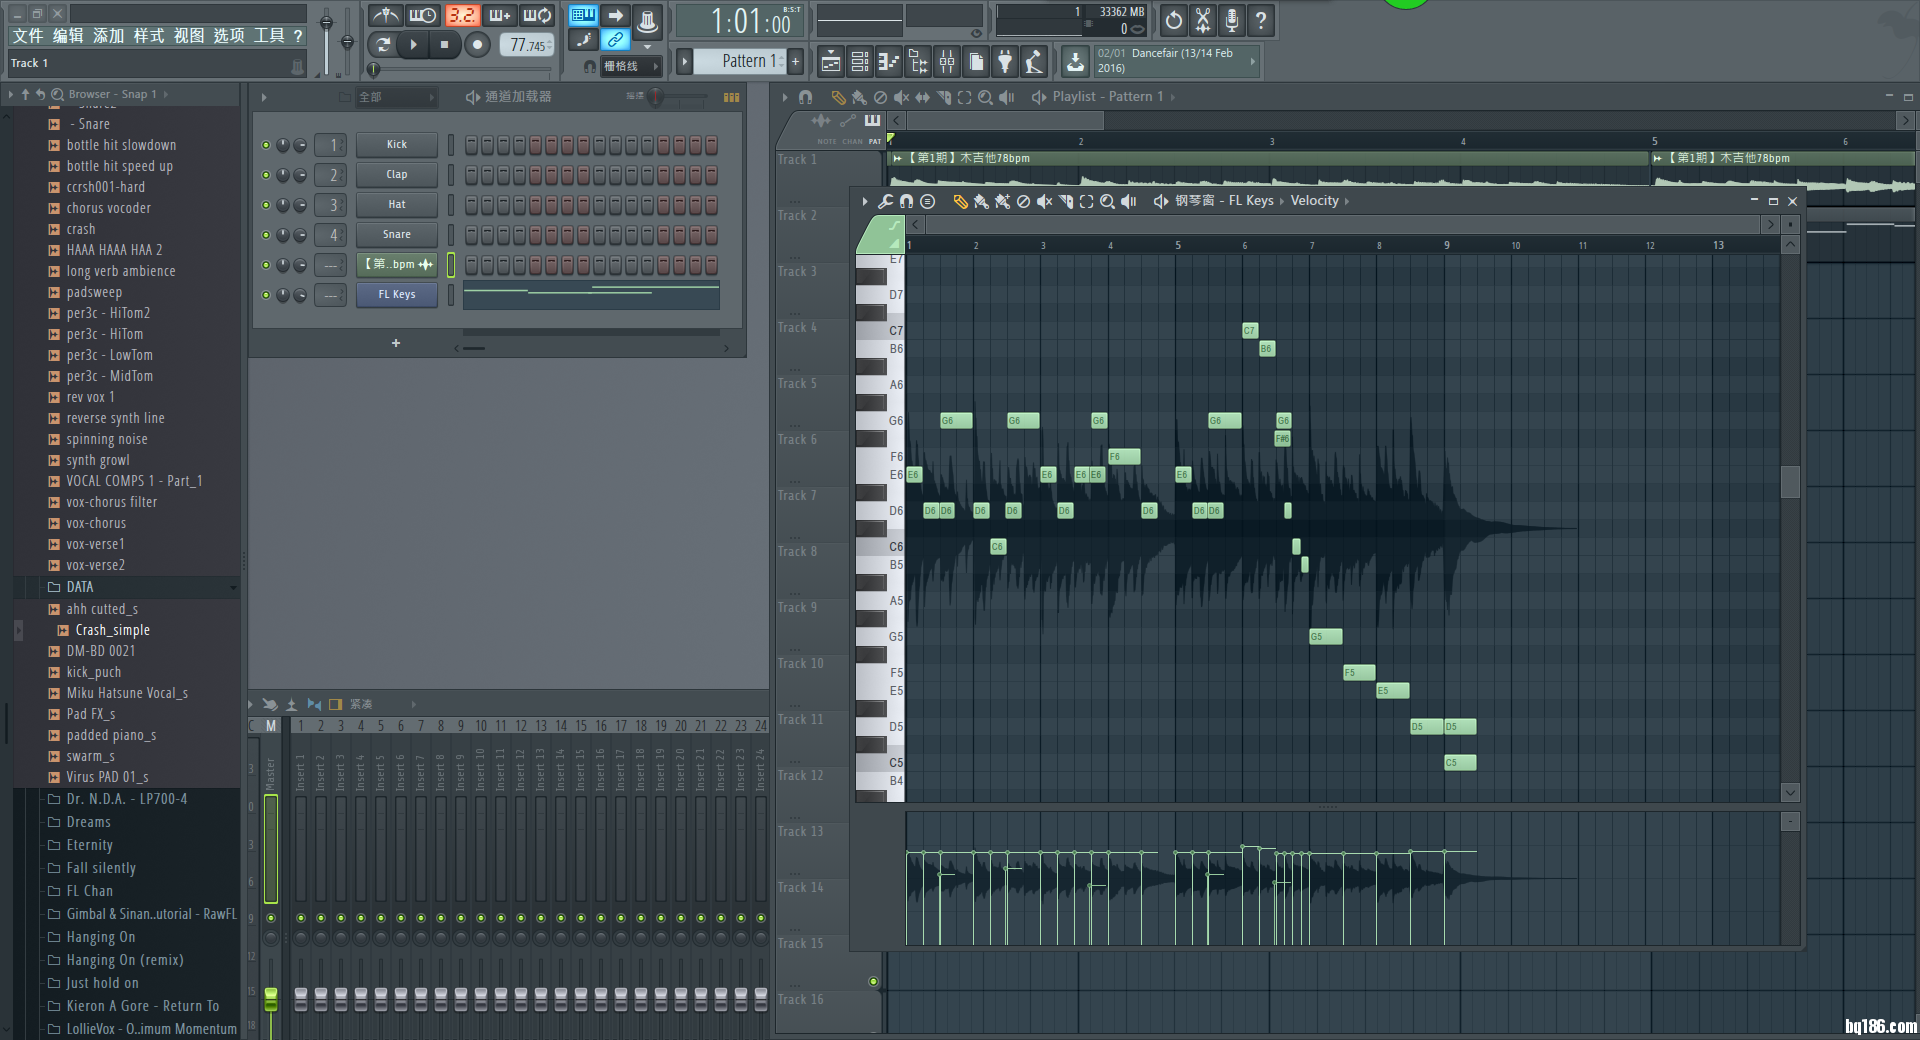Switch pattern/song mode button
Viewport: 1920px width, 1040px height.
(x=382, y=44)
